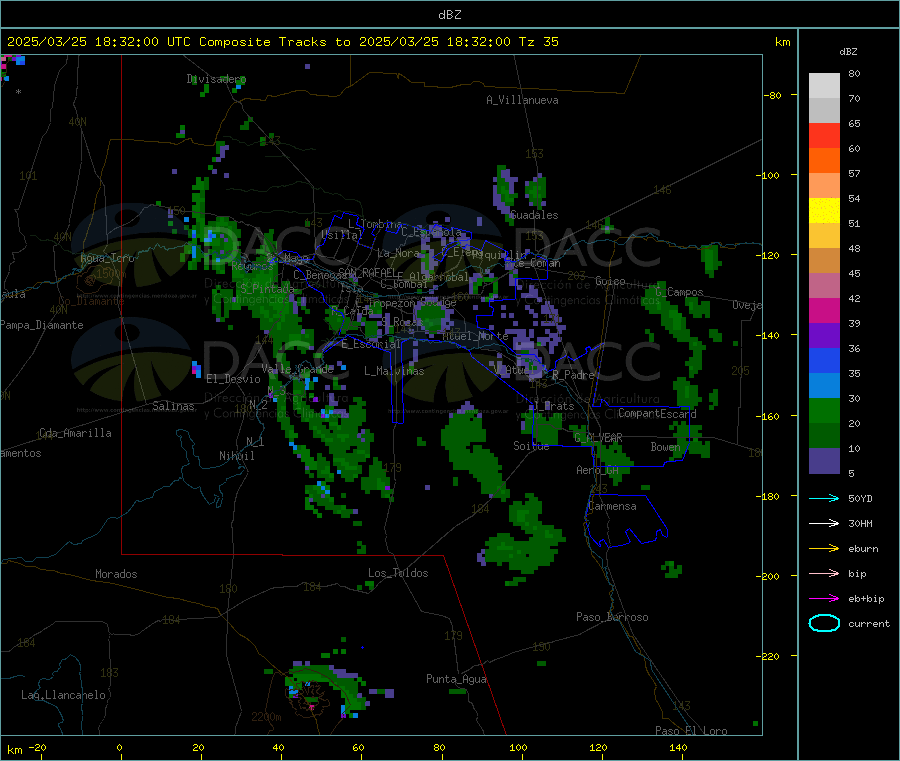Viewport: 900px width, 761px height.
Task: Click the Divisadero map label
Action: 216,79
